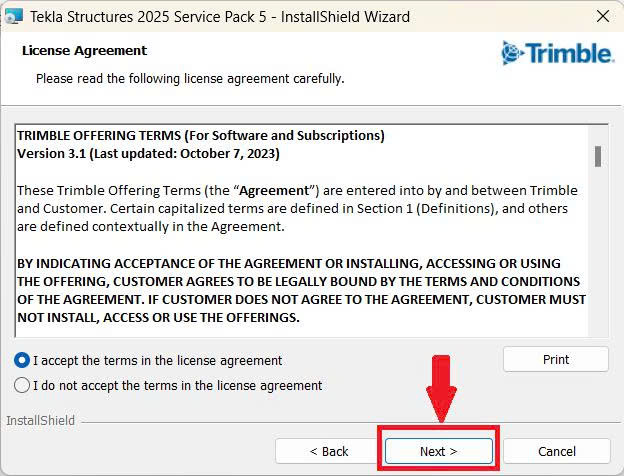This screenshot has height=476, width=624.
Task: Click the InstallShield label at the bottom left
Action: point(40,421)
